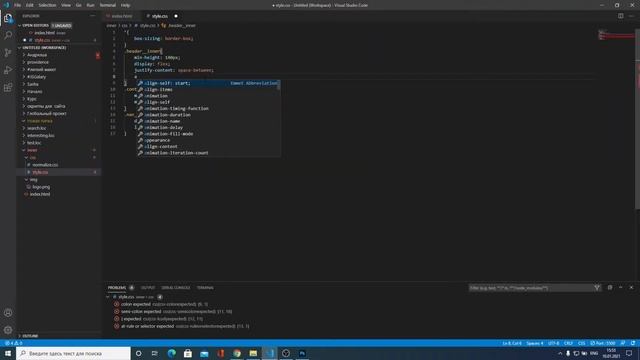Screen dimensions: 640x360
Task: Open the Search view in activity bar
Action: tap(8, 35)
